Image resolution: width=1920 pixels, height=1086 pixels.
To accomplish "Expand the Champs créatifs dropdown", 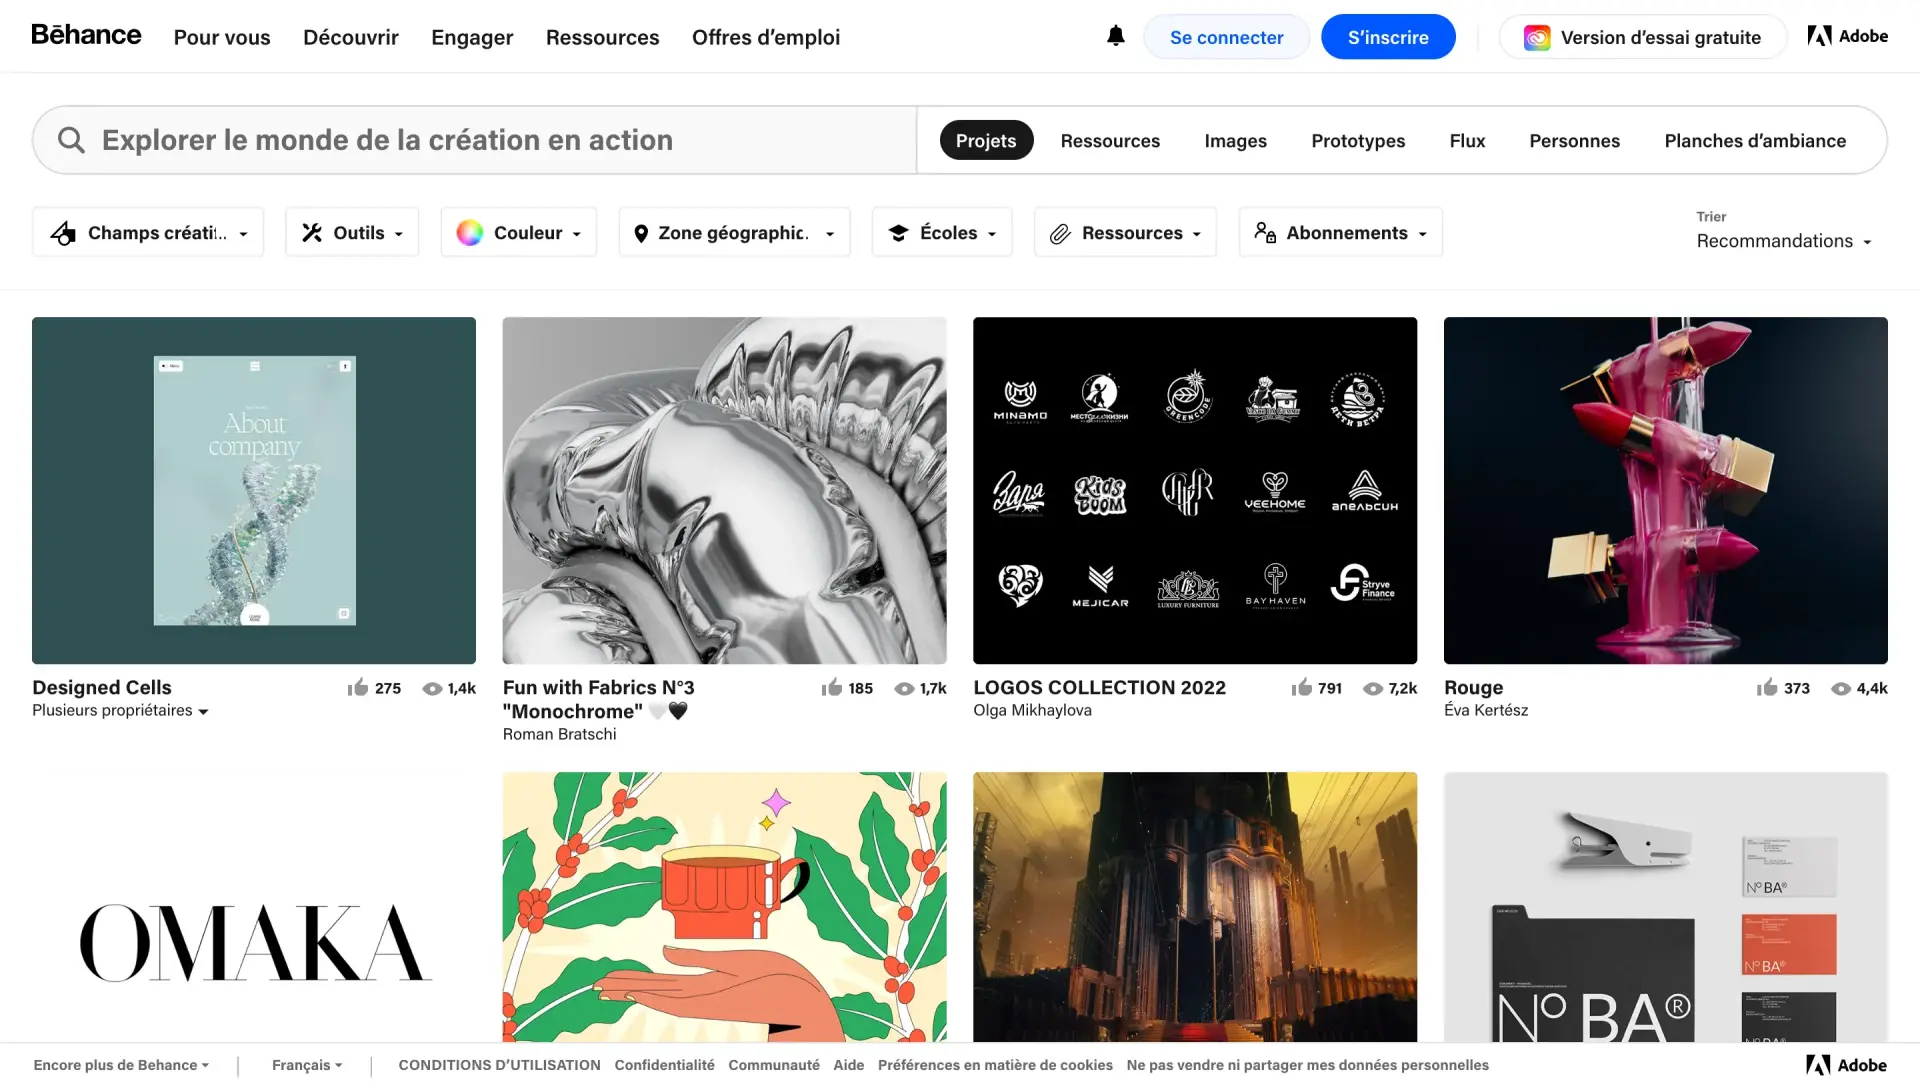I will click(x=148, y=232).
